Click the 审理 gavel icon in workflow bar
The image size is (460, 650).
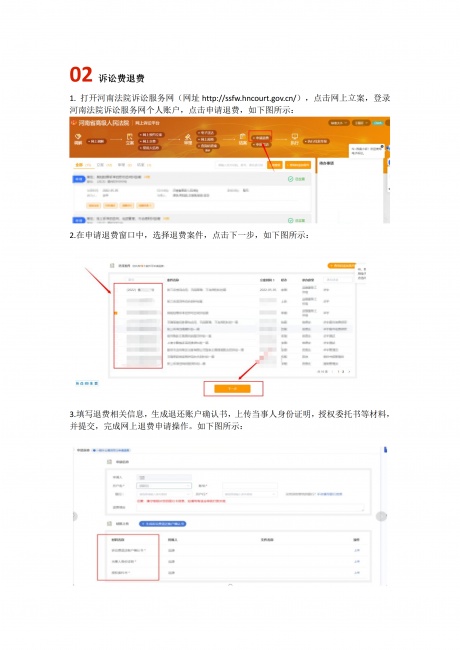click(x=188, y=137)
